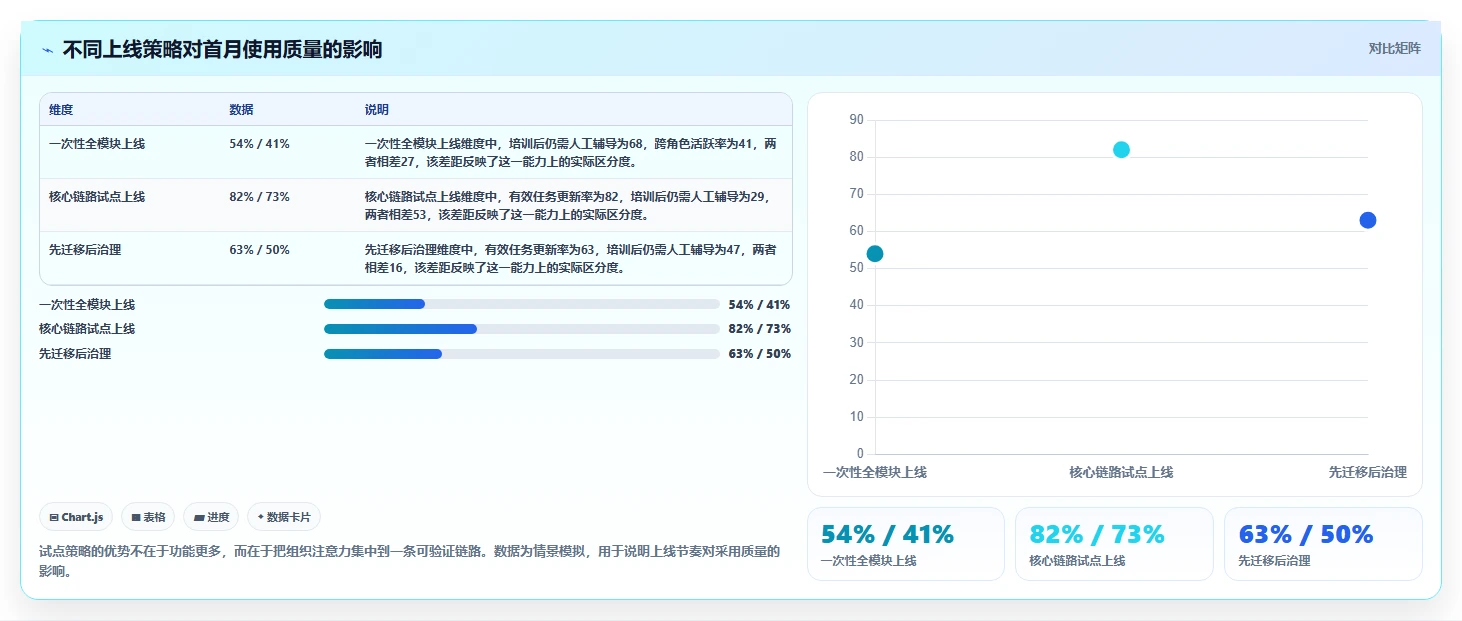This screenshot has height=621, width=1462.
Task: Click the footnote paragraph about 试点策略
Action: (409, 561)
